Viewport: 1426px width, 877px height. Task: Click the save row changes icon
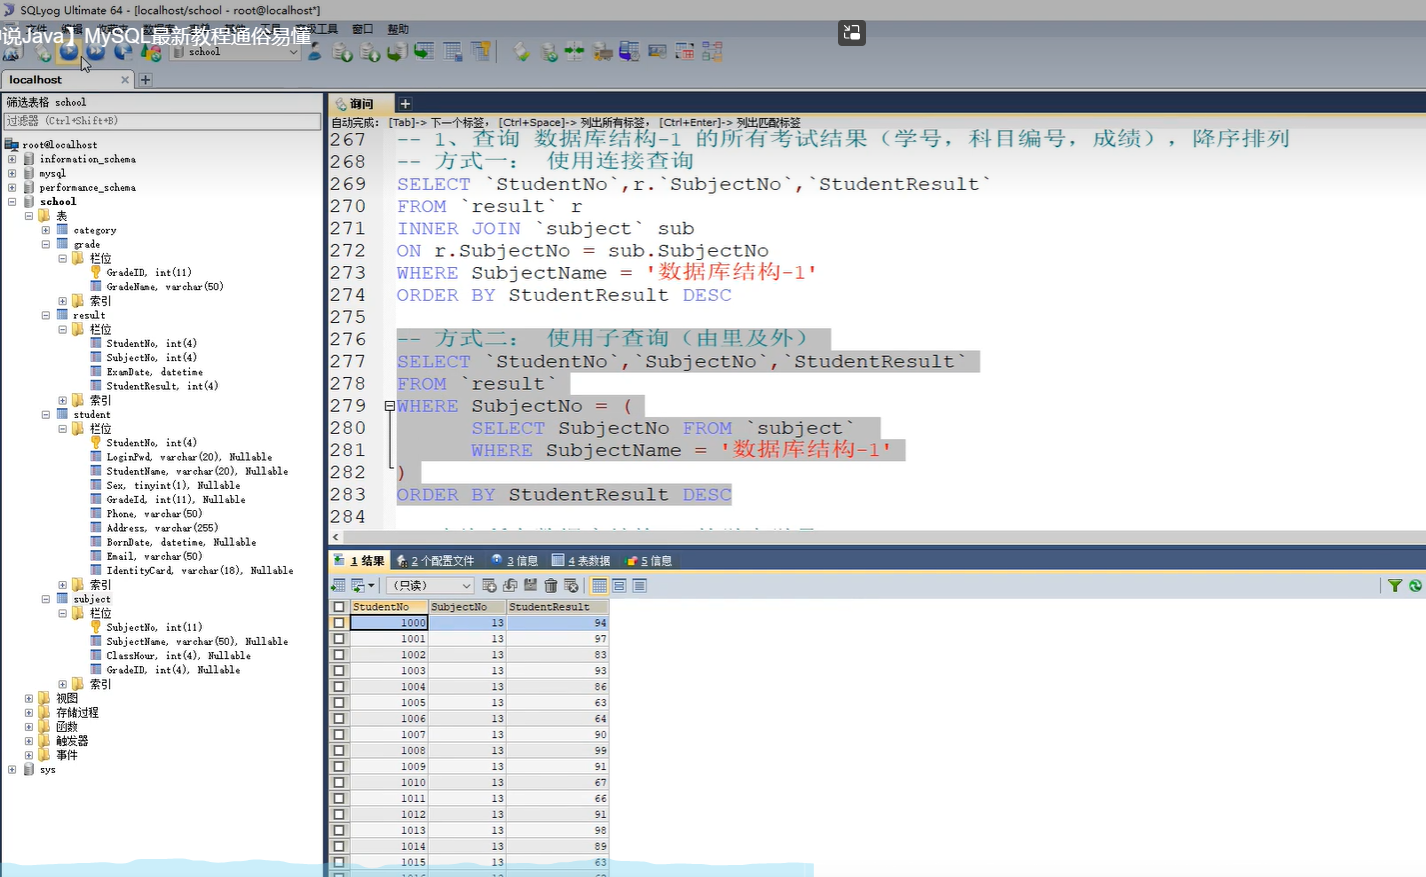coord(530,586)
